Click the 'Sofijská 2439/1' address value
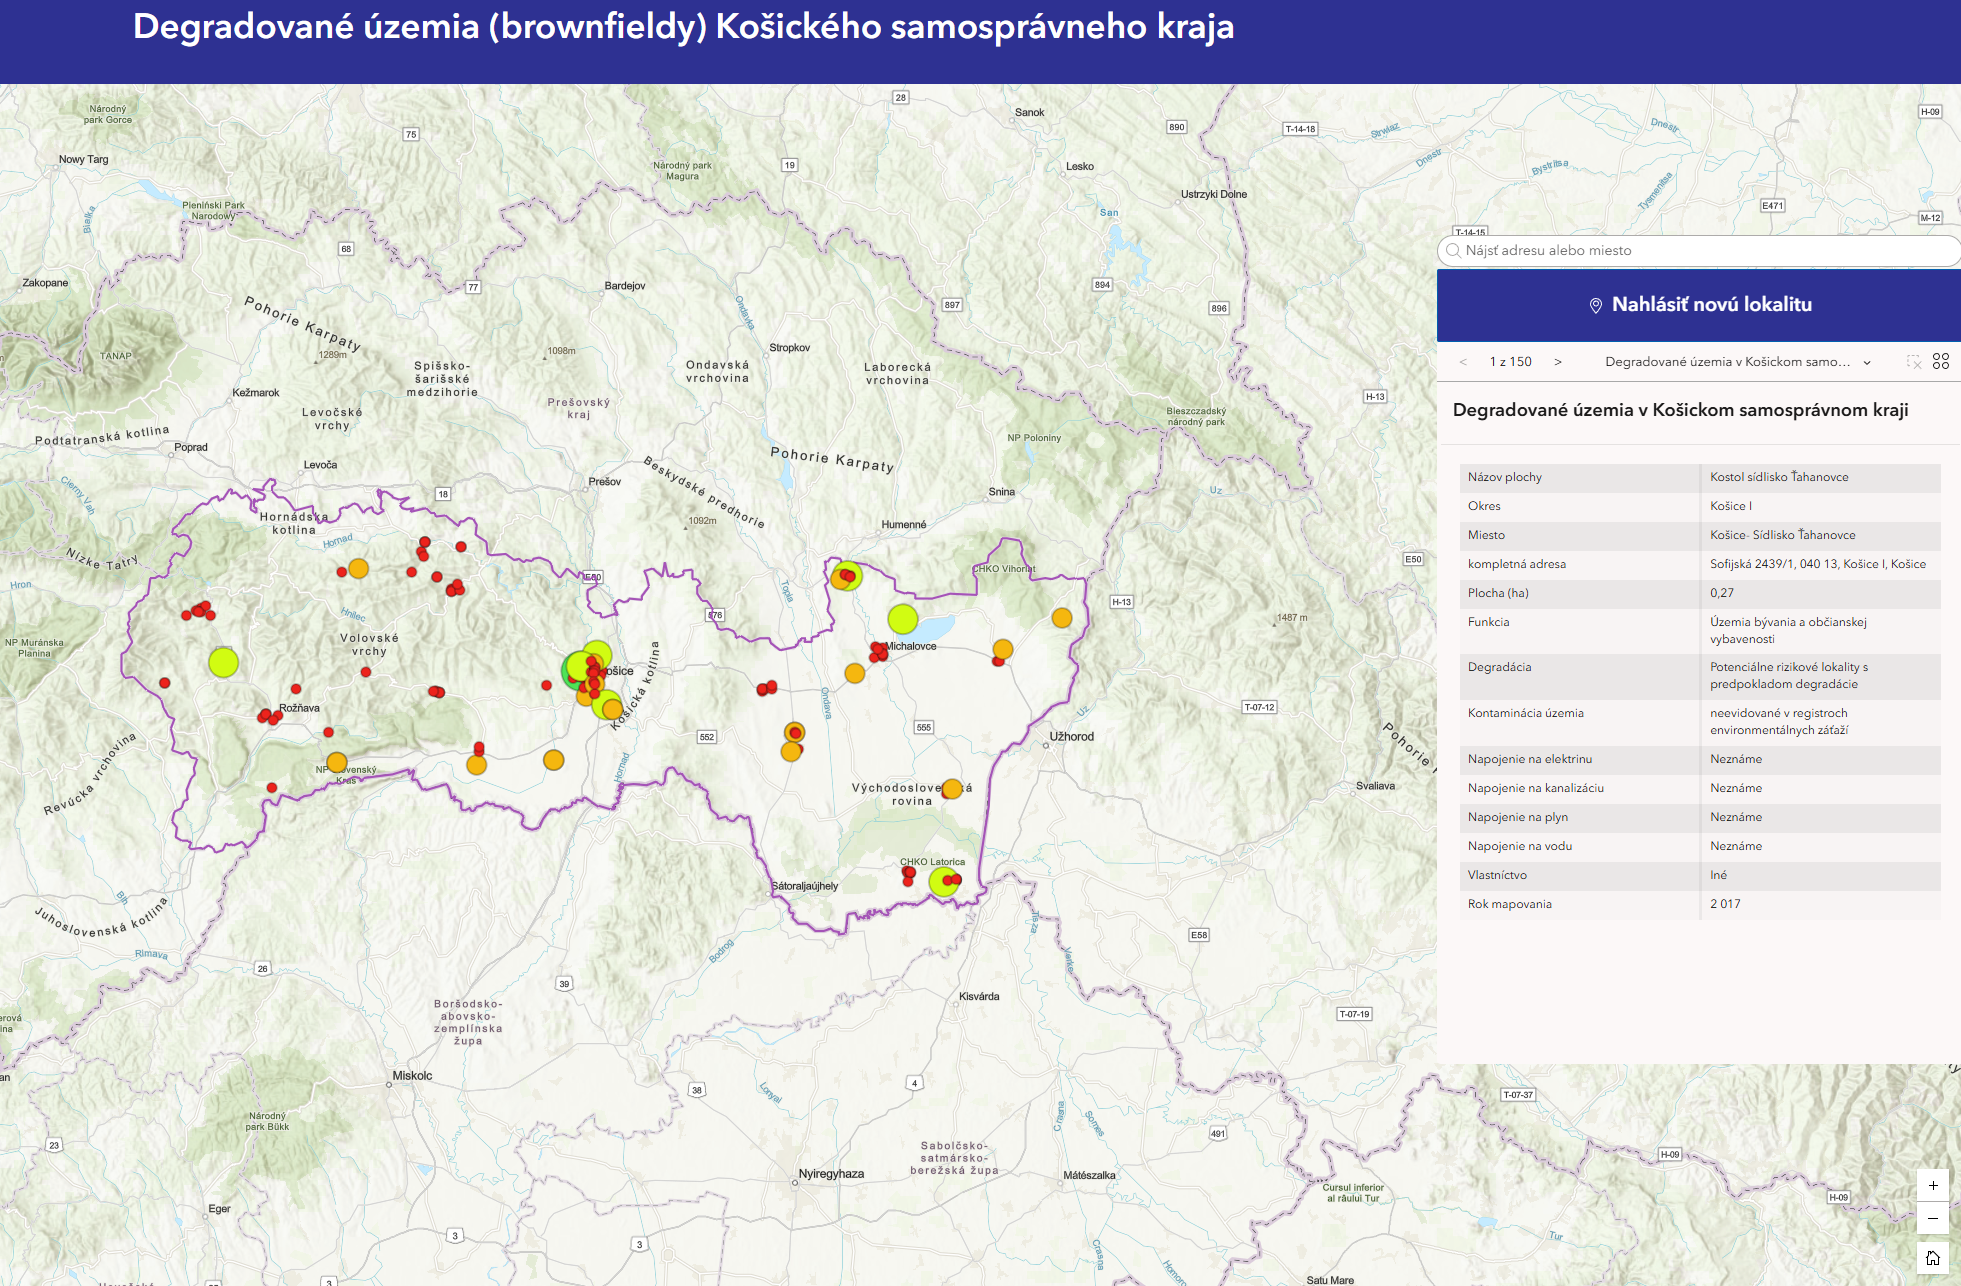 1818,564
